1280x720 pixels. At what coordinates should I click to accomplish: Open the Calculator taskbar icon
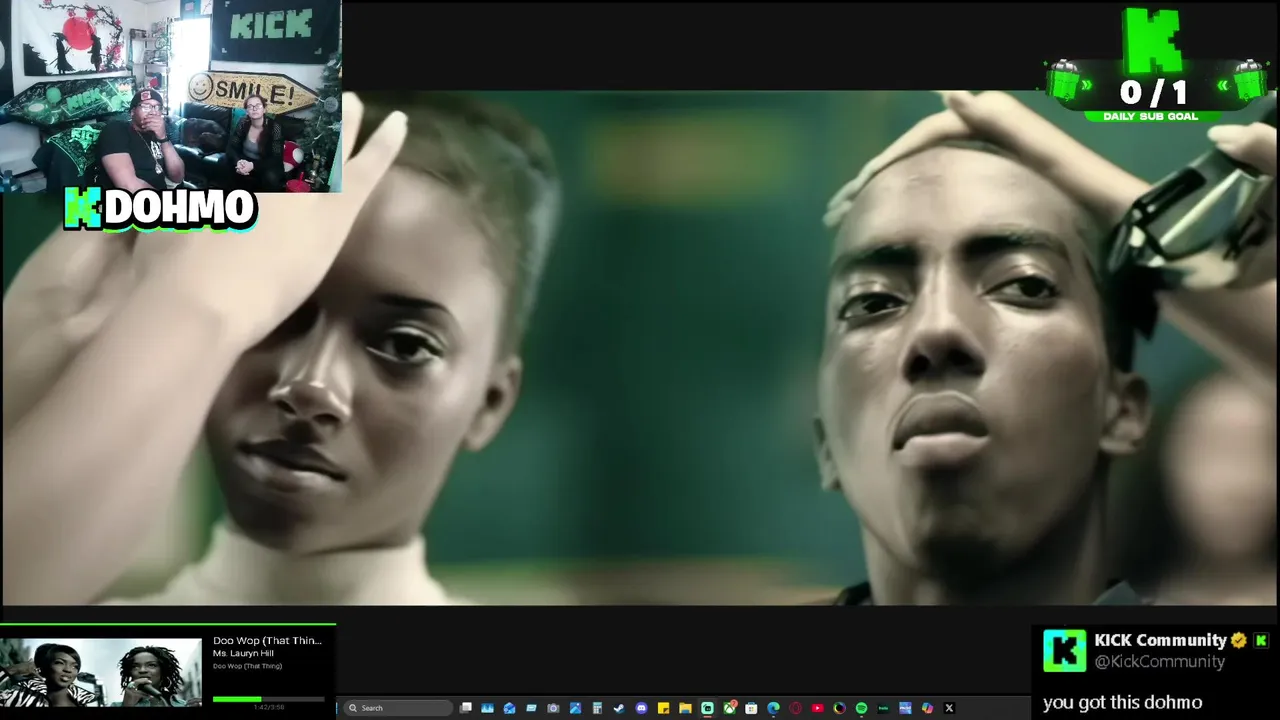click(x=597, y=708)
